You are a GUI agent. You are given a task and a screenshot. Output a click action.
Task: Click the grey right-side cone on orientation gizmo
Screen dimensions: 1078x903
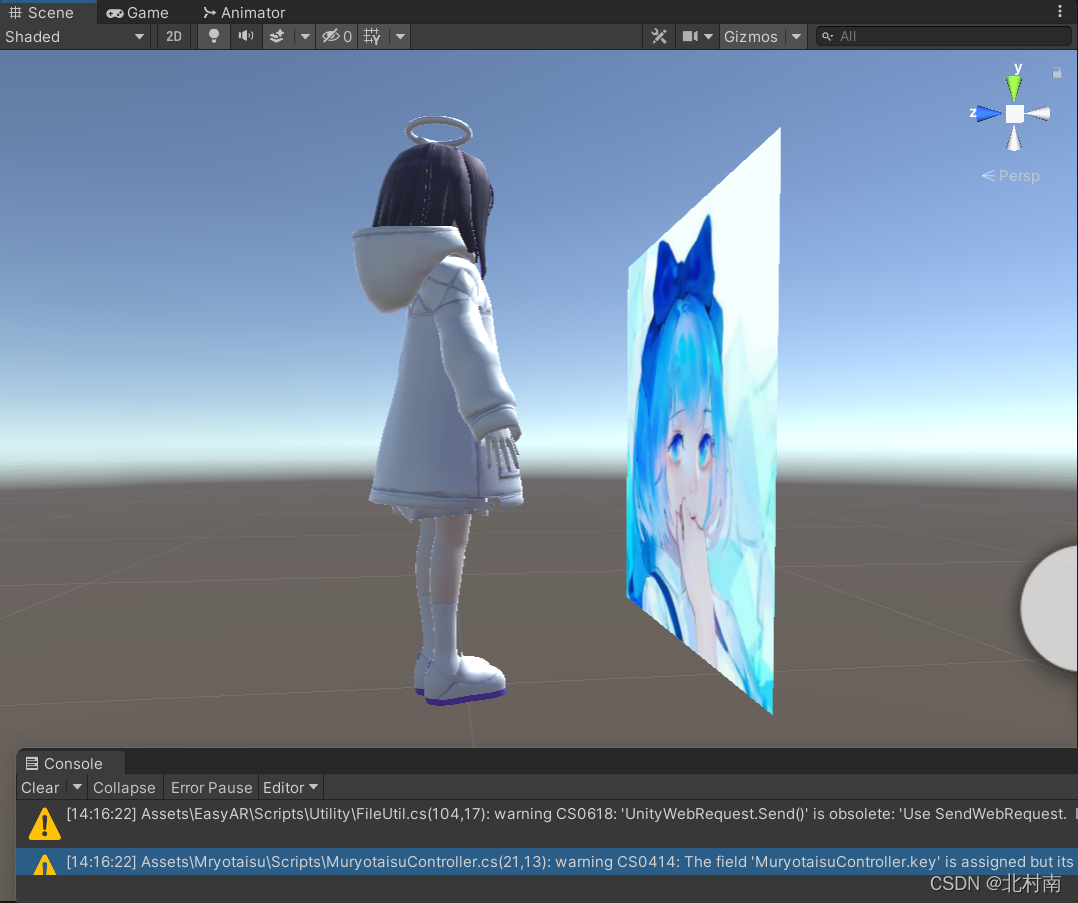point(1038,113)
